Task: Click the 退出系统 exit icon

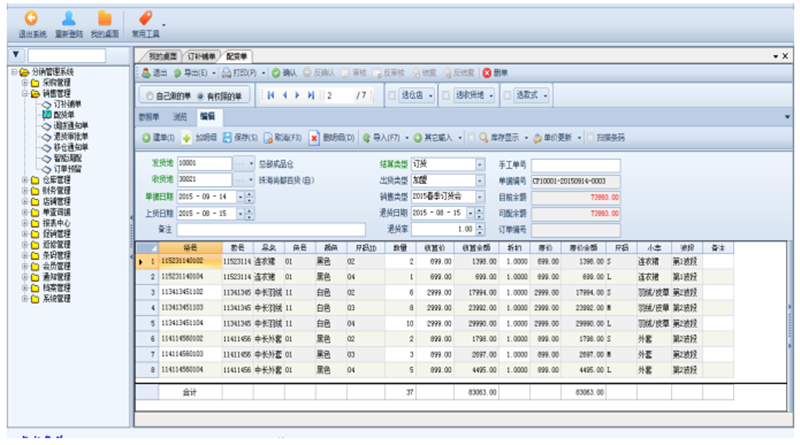Action: pyautogui.click(x=32, y=18)
